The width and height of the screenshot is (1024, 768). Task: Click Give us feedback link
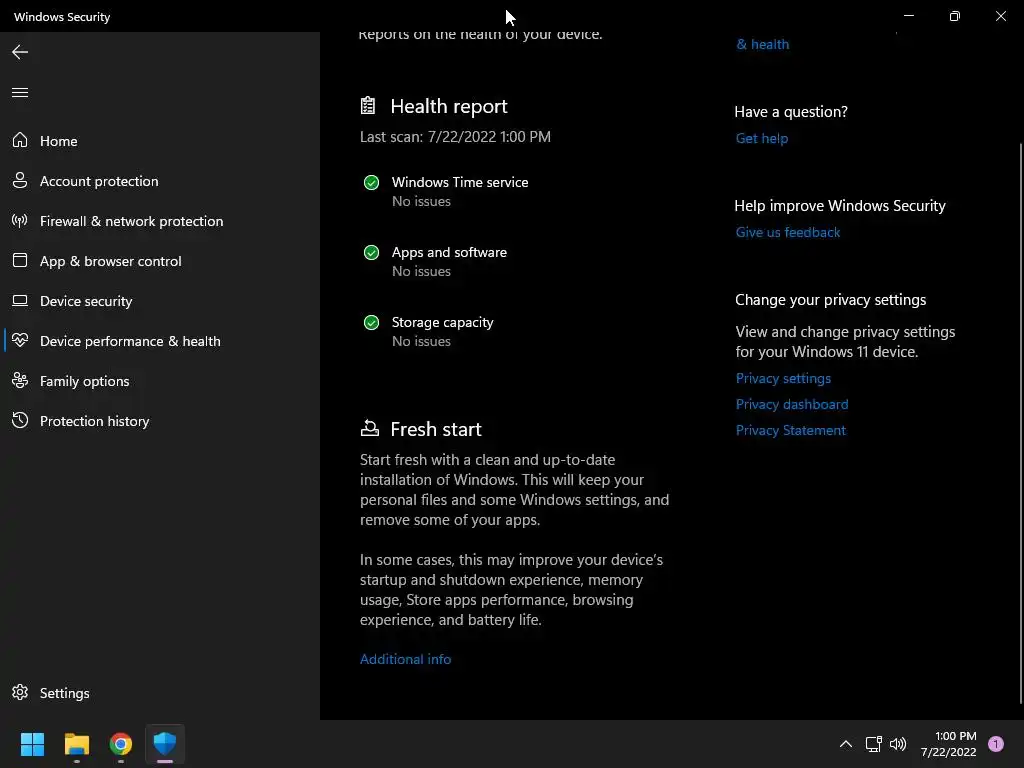point(788,232)
